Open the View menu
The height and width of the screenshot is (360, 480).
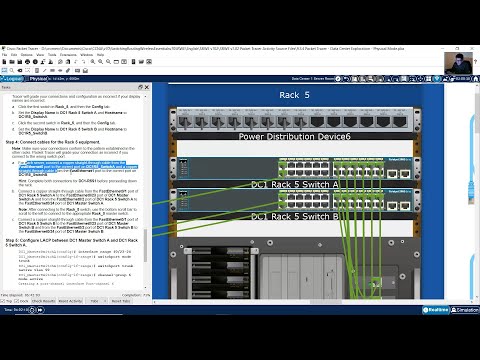tap(40, 55)
